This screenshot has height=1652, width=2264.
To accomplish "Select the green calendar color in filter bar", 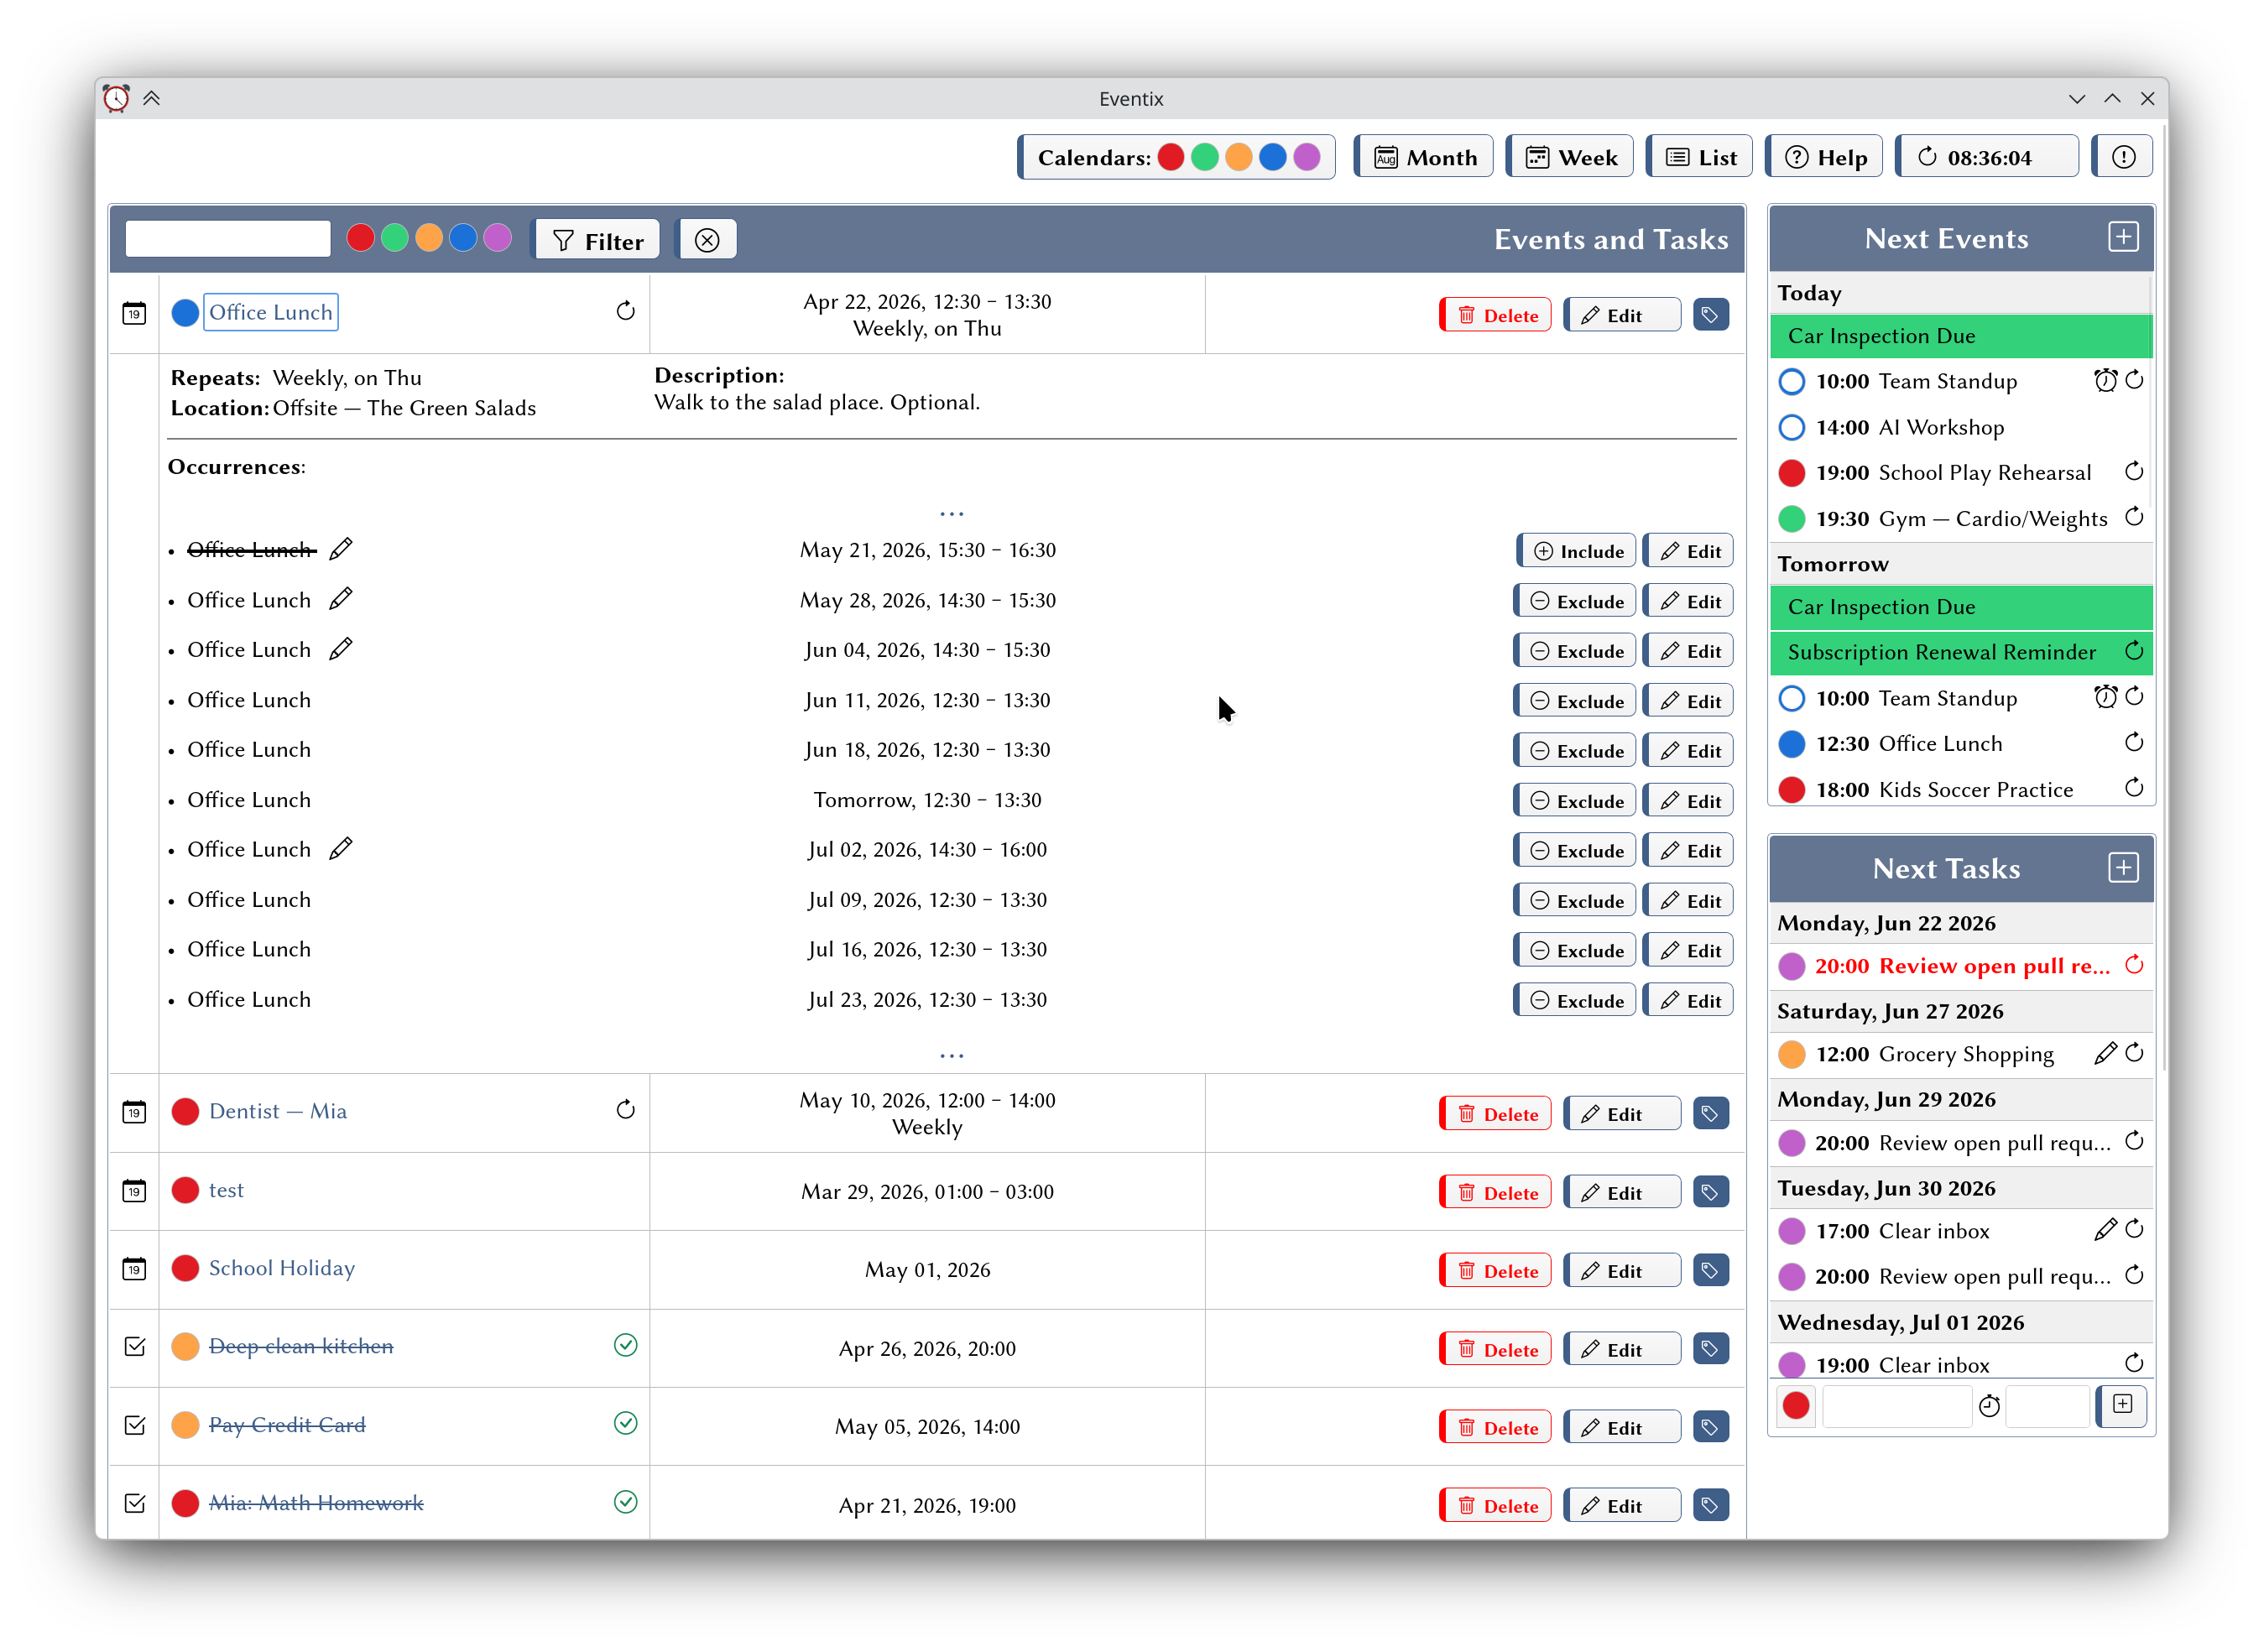I will pyautogui.click(x=395, y=238).
